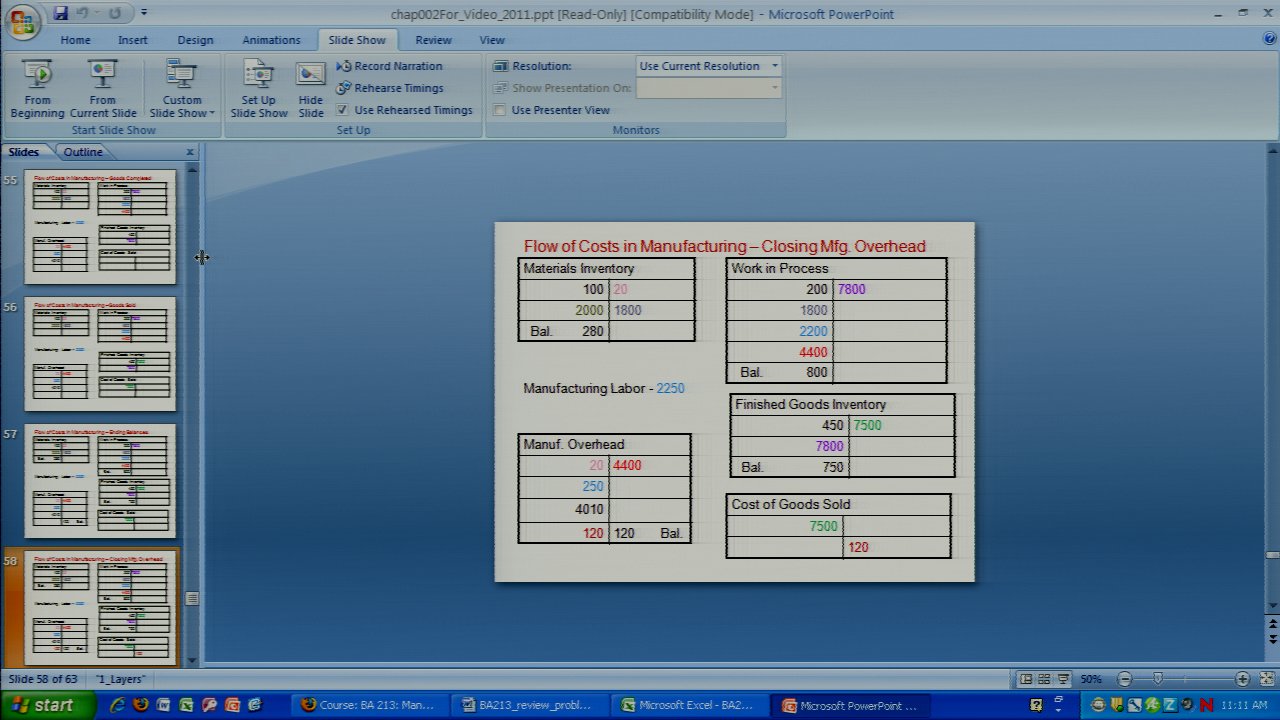1280x720 pixels.
Task: Switch to the Outline pane tab
Action: pos(83,152)
